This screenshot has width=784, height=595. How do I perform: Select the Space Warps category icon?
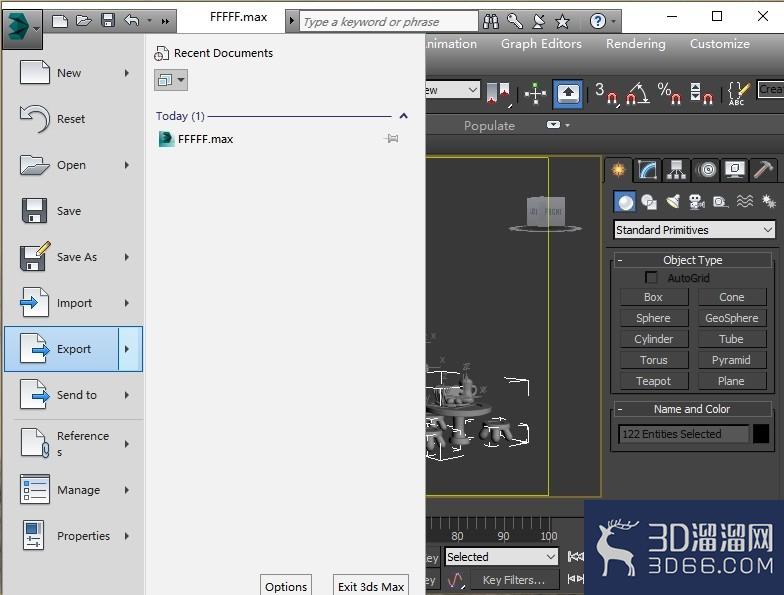(744, 202)
